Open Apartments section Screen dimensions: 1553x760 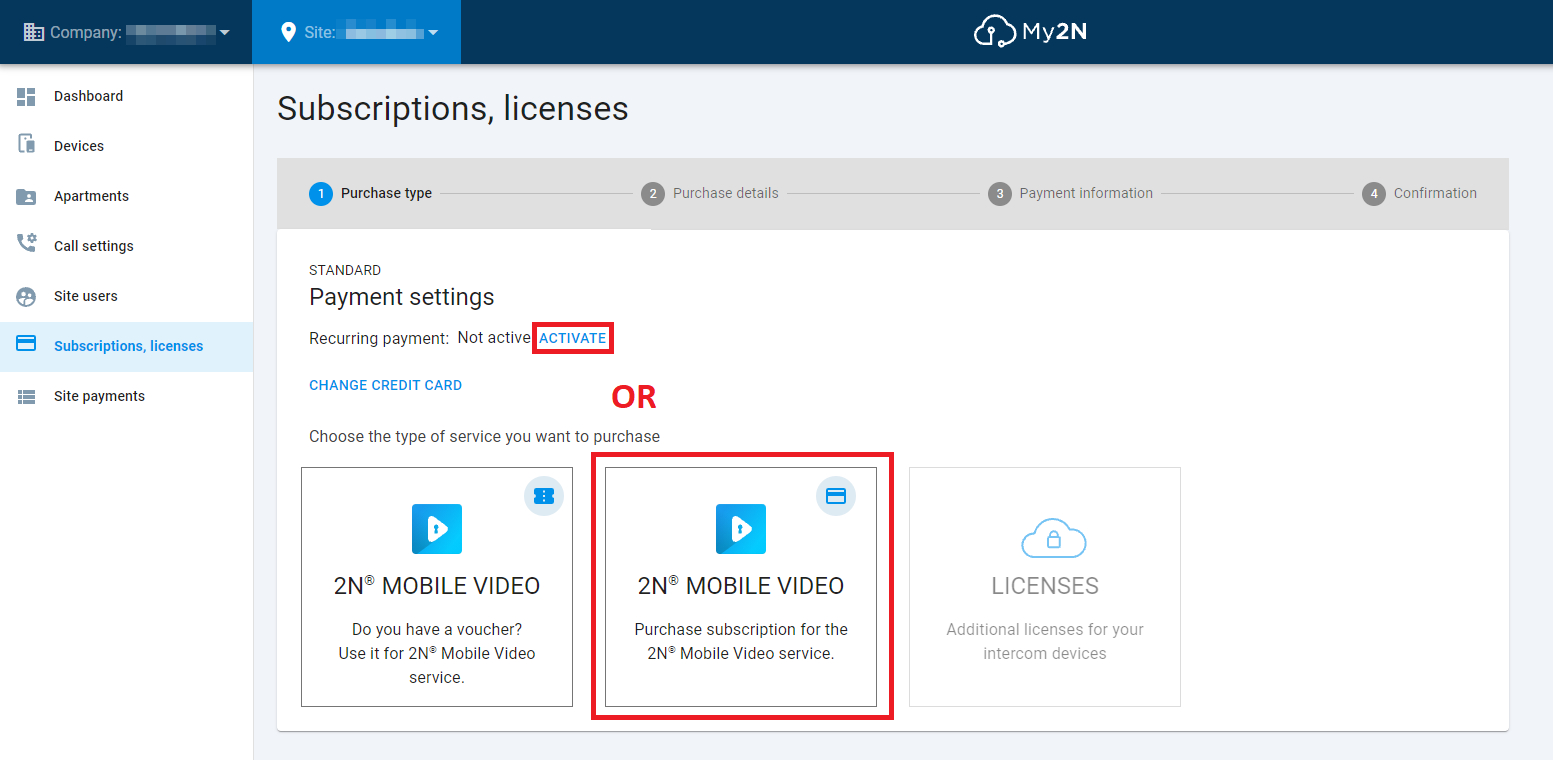click(126, 196)
